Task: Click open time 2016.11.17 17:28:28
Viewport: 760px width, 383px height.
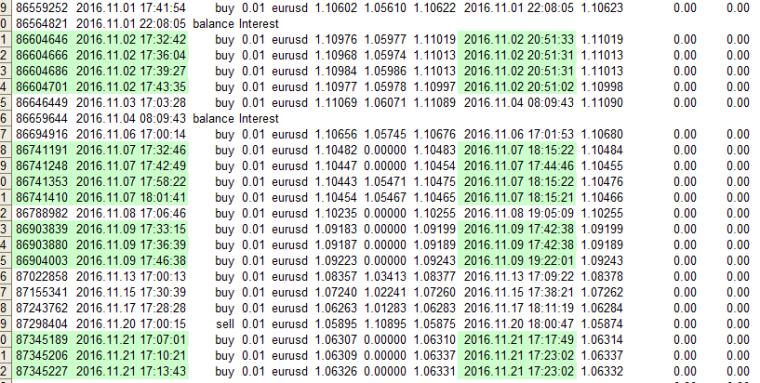Action: point(131,308)
